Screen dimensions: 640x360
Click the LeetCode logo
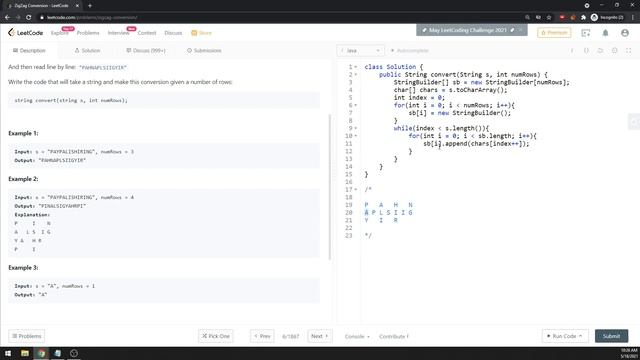[25, 33]
